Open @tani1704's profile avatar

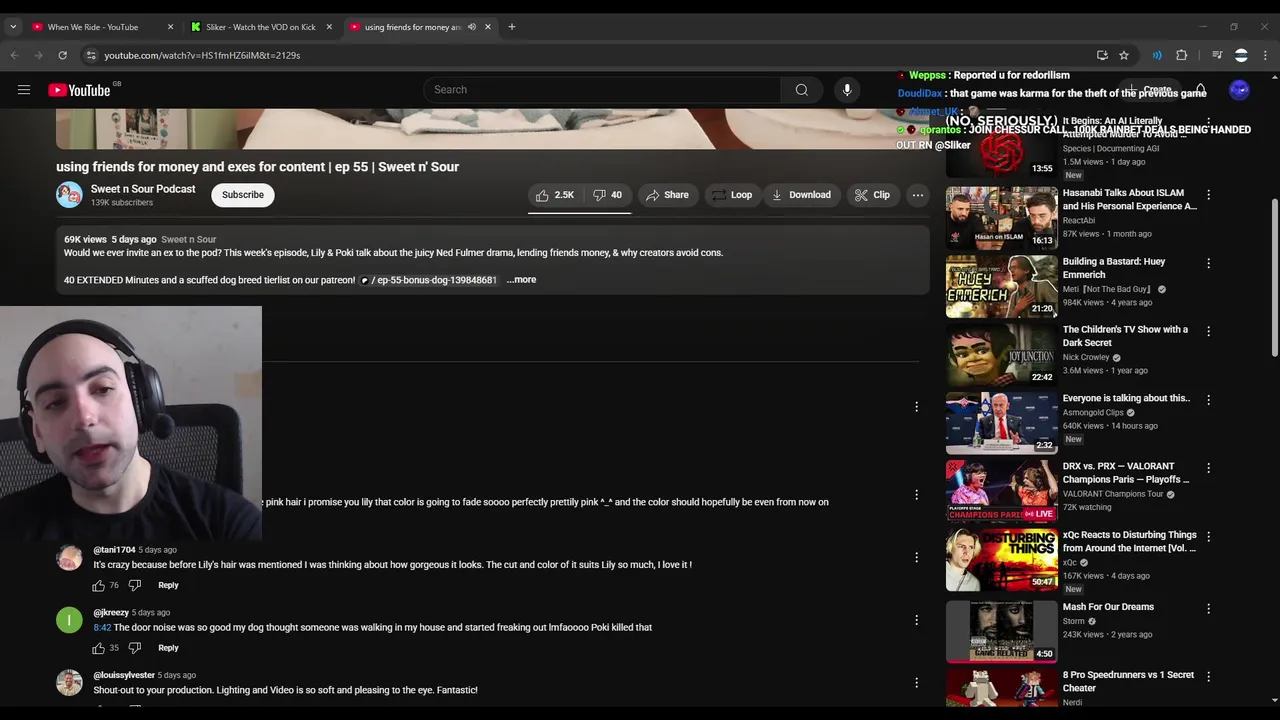tap(69, 558)
